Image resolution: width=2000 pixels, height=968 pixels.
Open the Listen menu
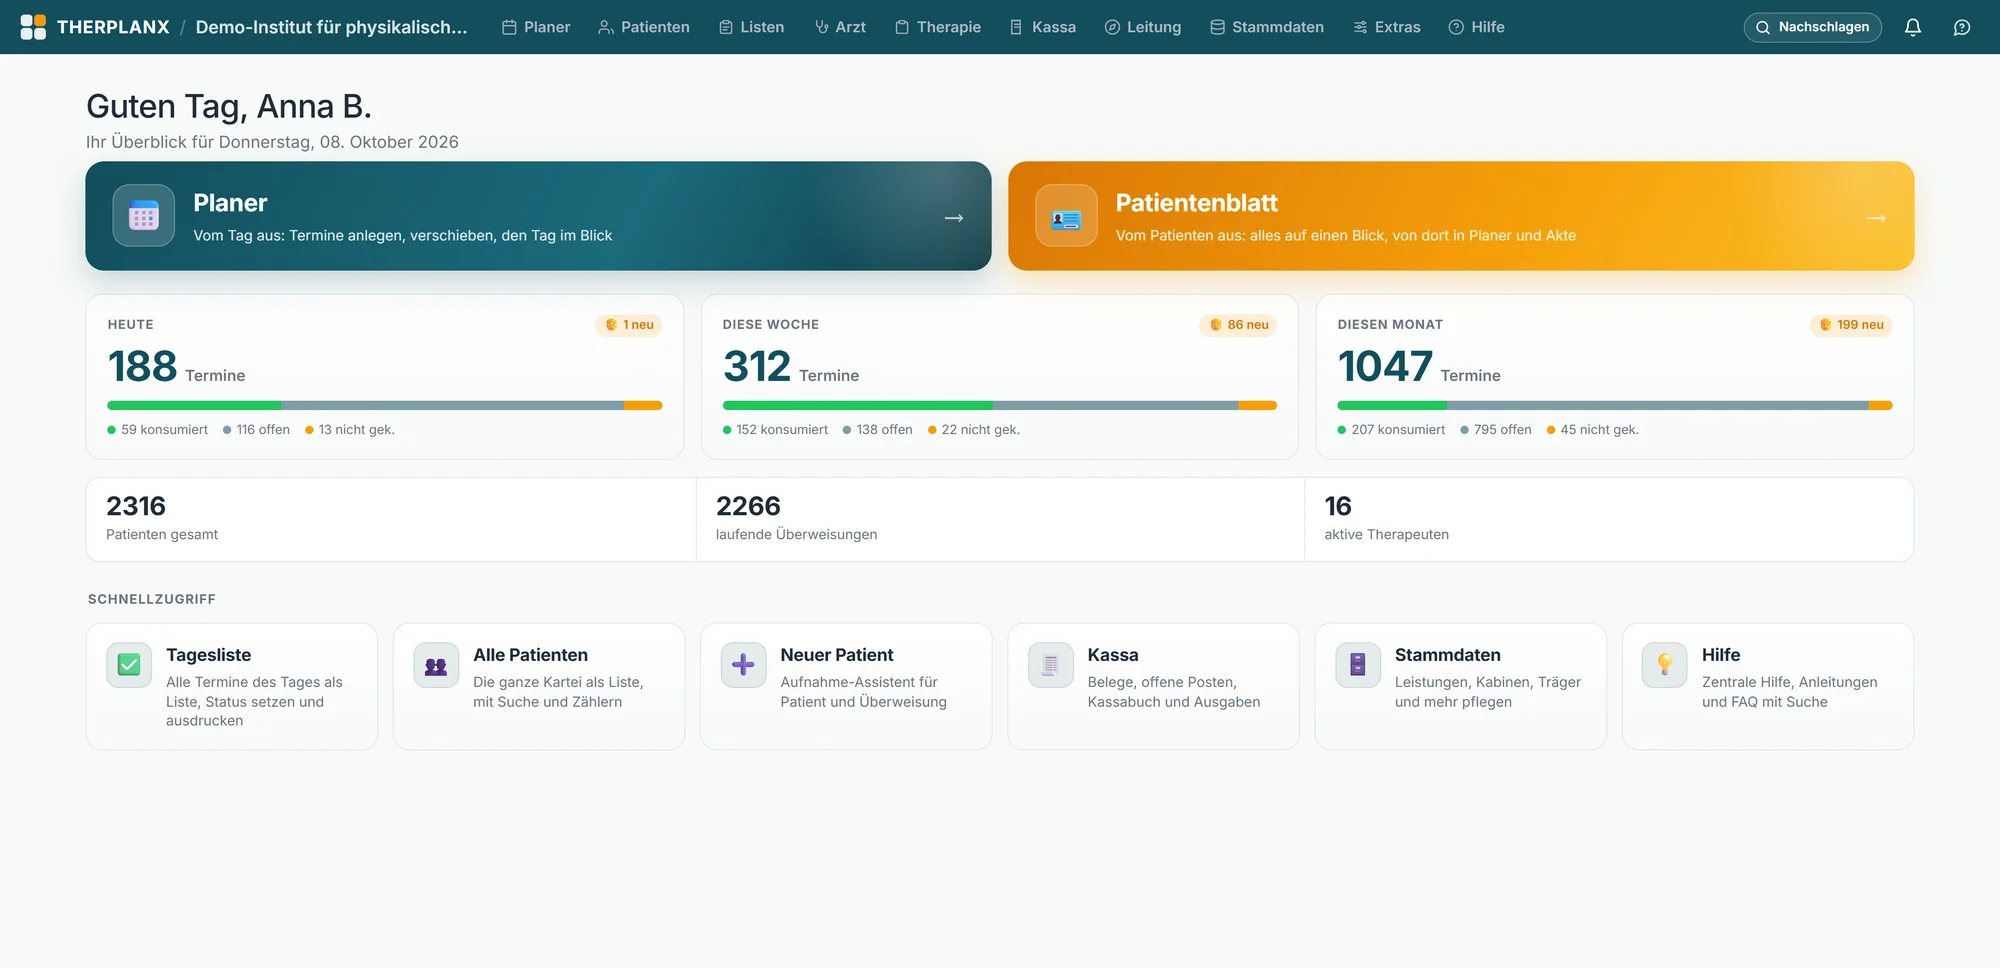752,27
